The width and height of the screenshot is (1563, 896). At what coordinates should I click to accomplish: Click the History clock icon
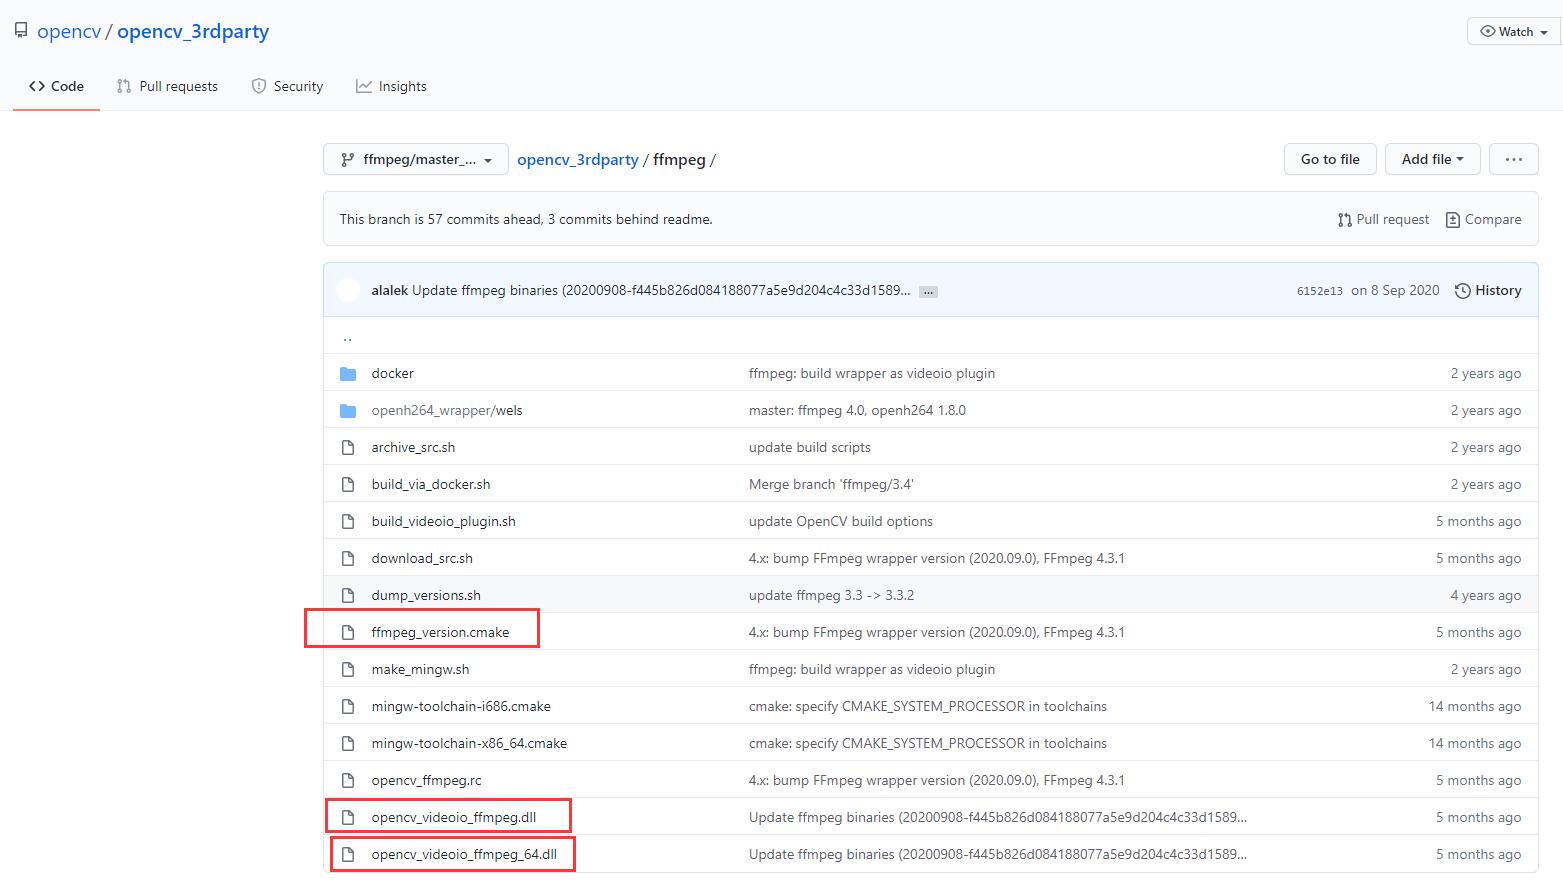[x=1460, y=290]
